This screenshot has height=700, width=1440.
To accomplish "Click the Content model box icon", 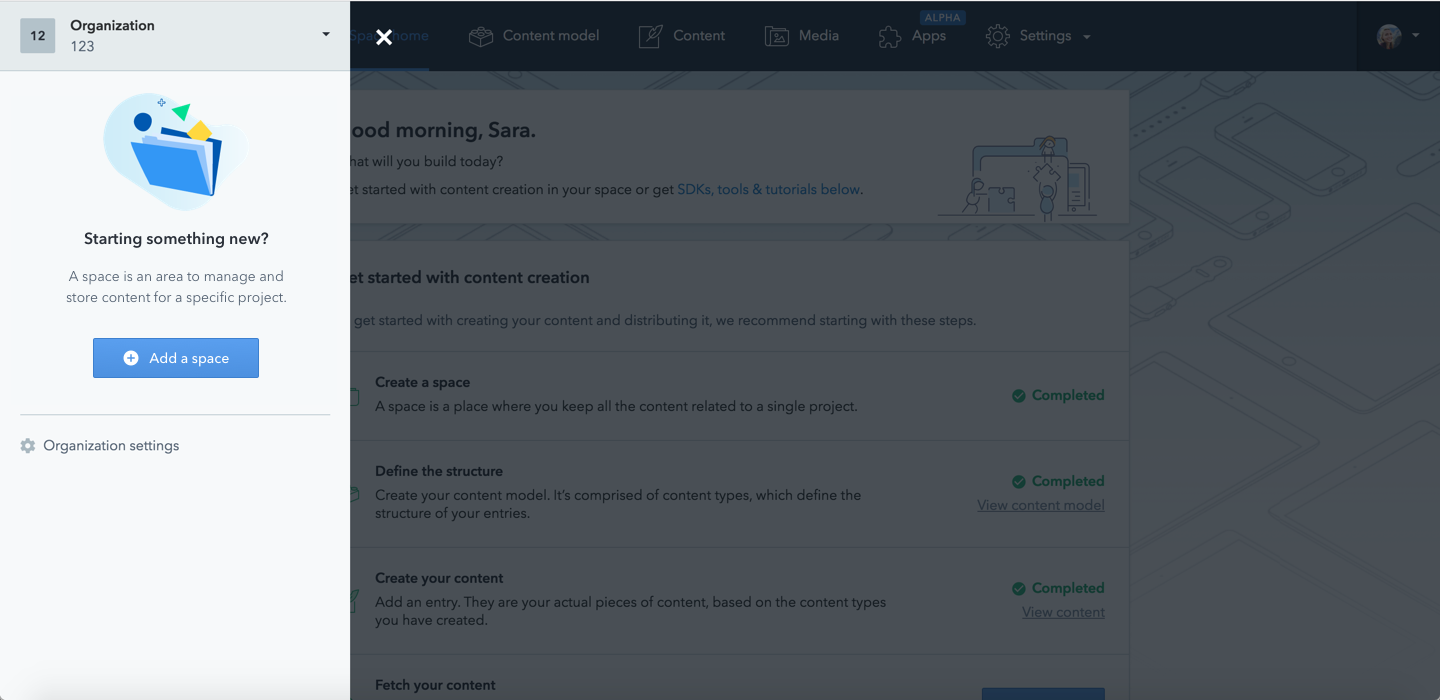I will (x=481, y=36).
